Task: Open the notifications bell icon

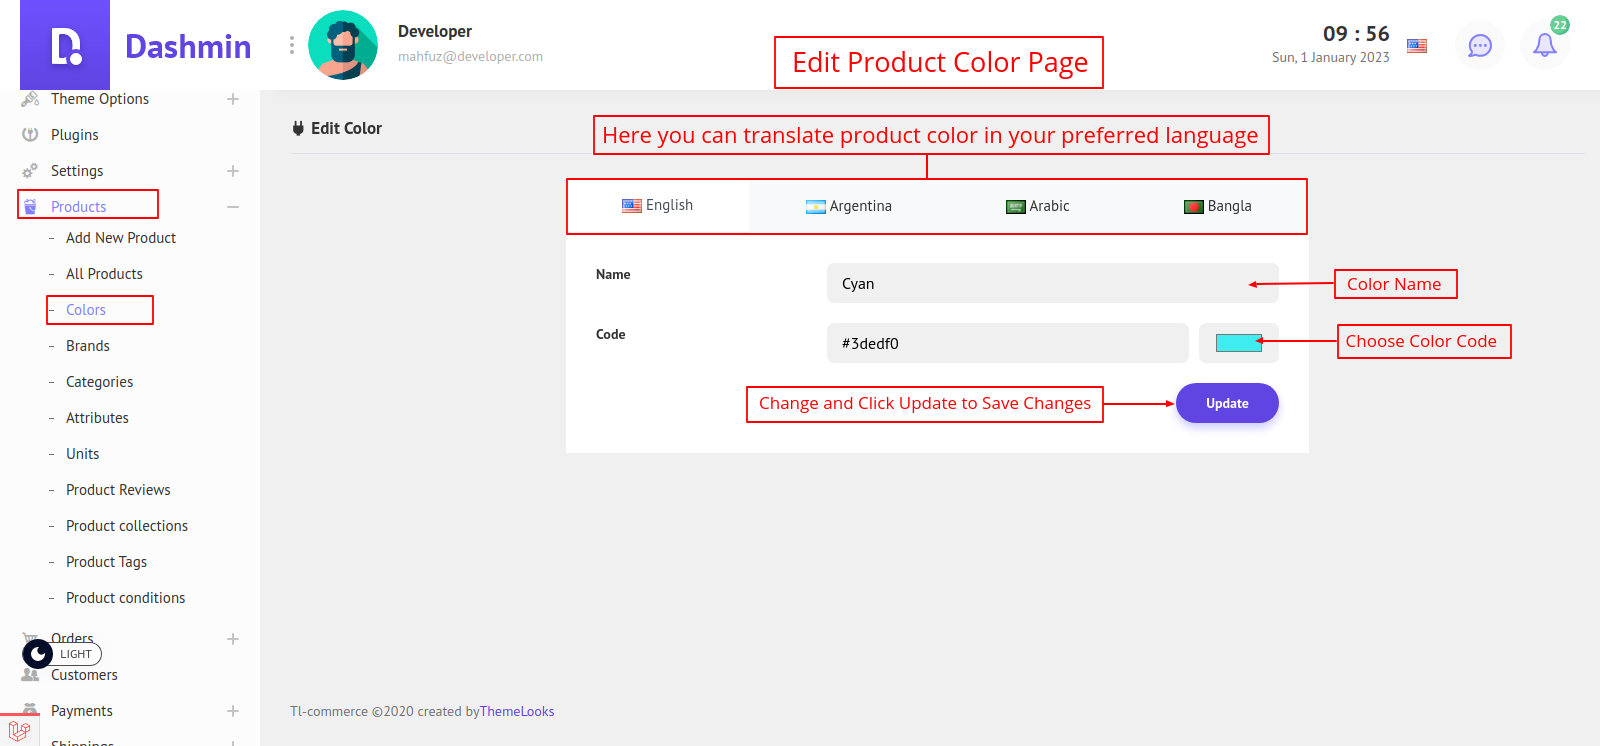Action: [1544, 46]
